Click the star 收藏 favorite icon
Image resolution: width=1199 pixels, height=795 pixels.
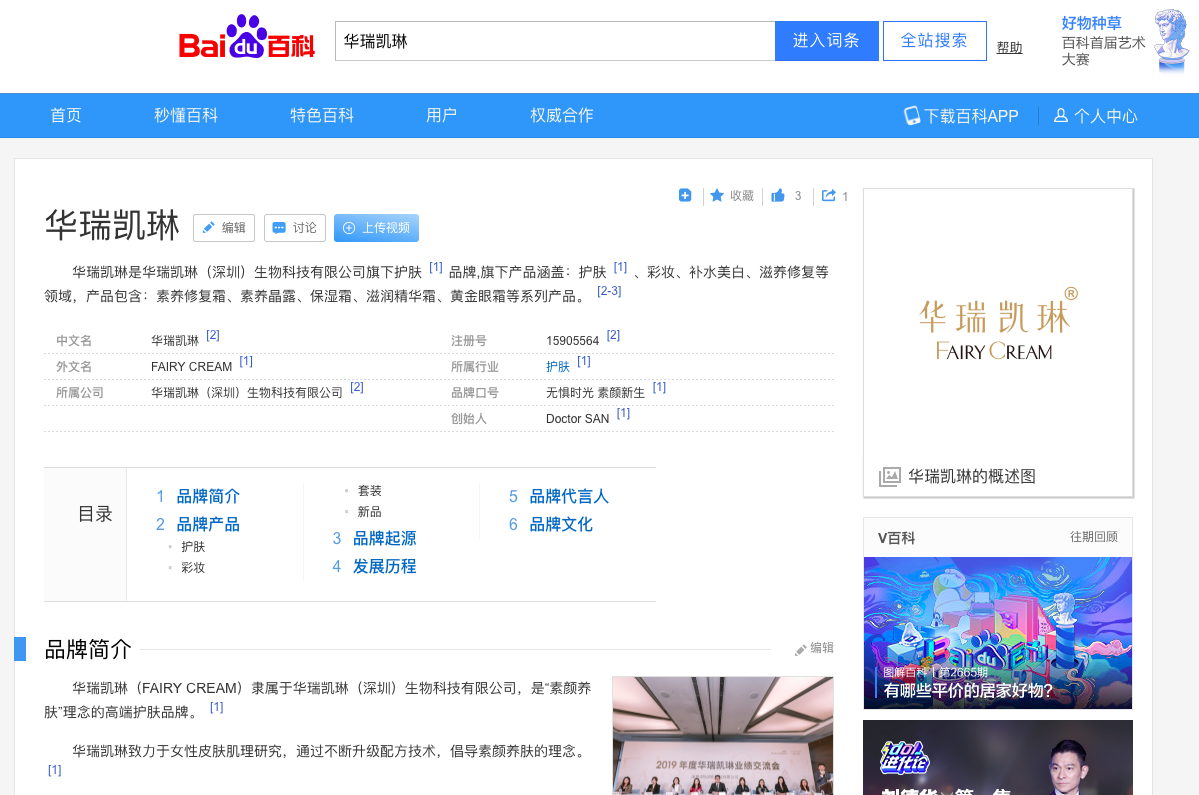tap(716, 196)
